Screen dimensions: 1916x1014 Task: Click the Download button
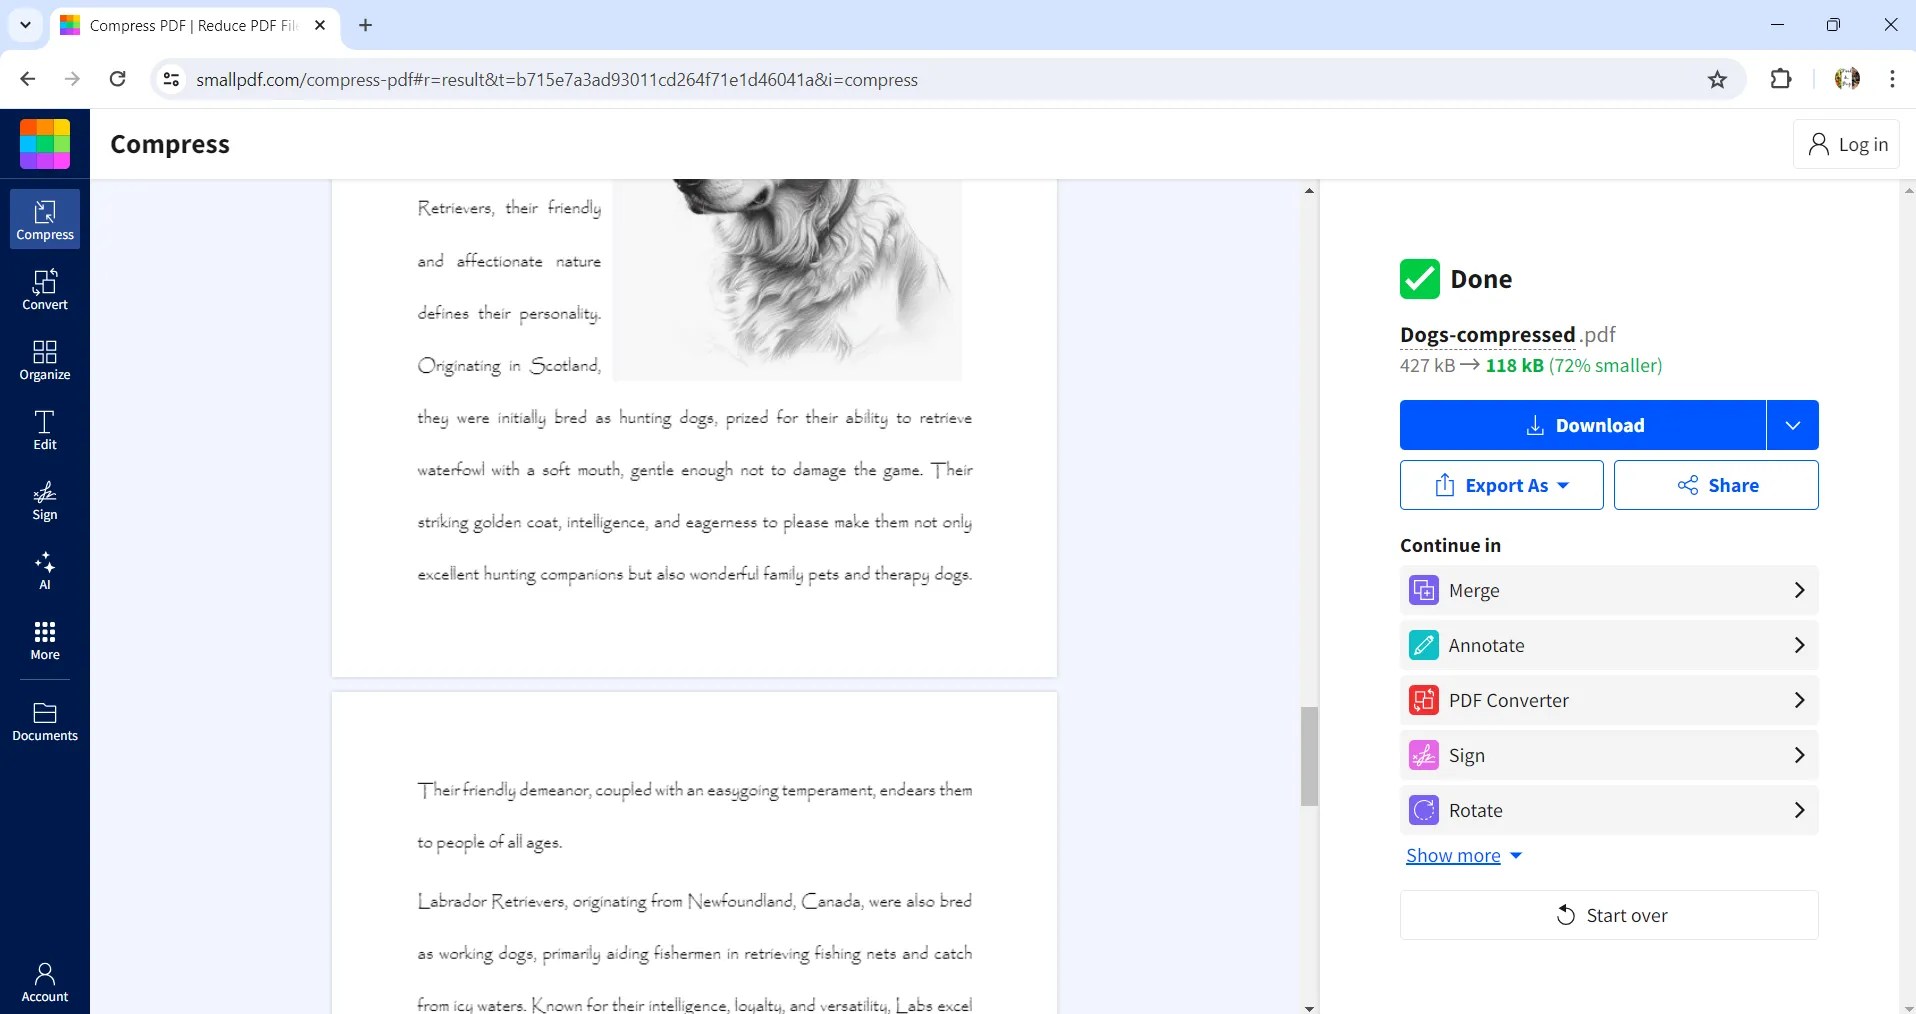[x=1586, y=425]
